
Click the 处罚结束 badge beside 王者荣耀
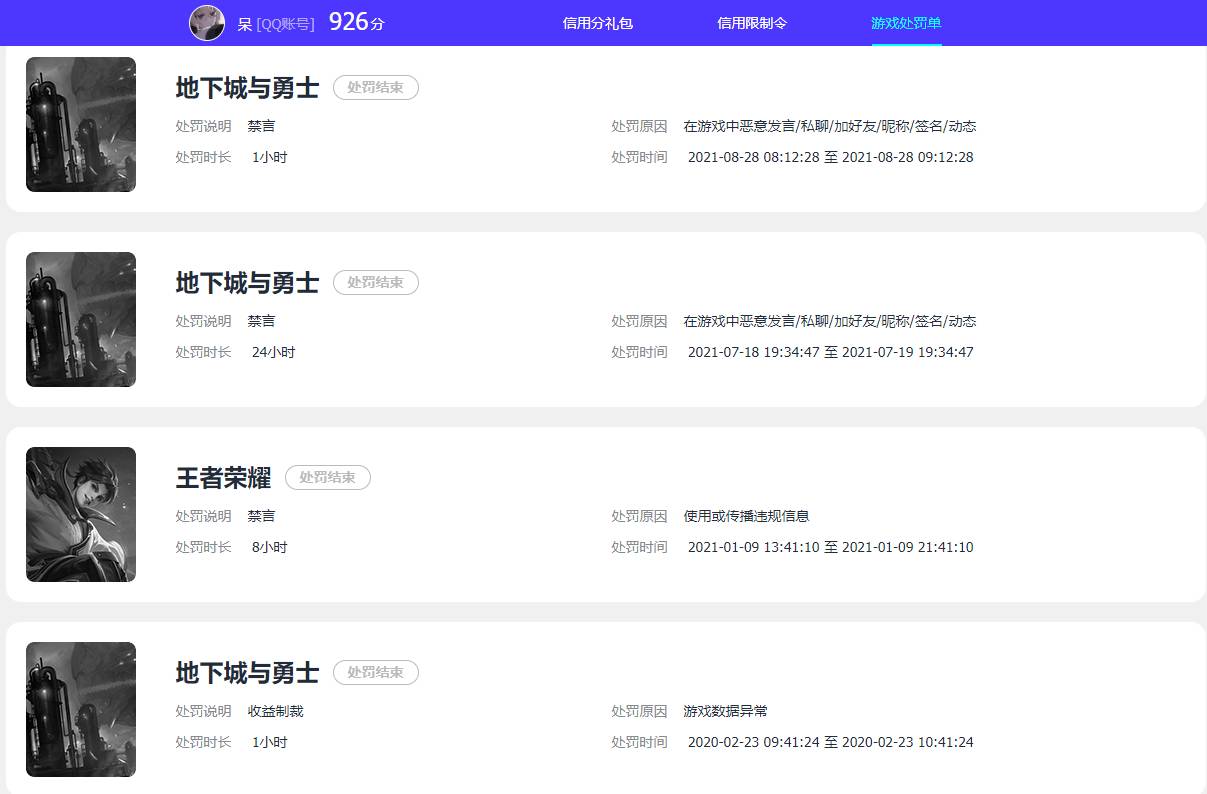click(x=327, y=477)
